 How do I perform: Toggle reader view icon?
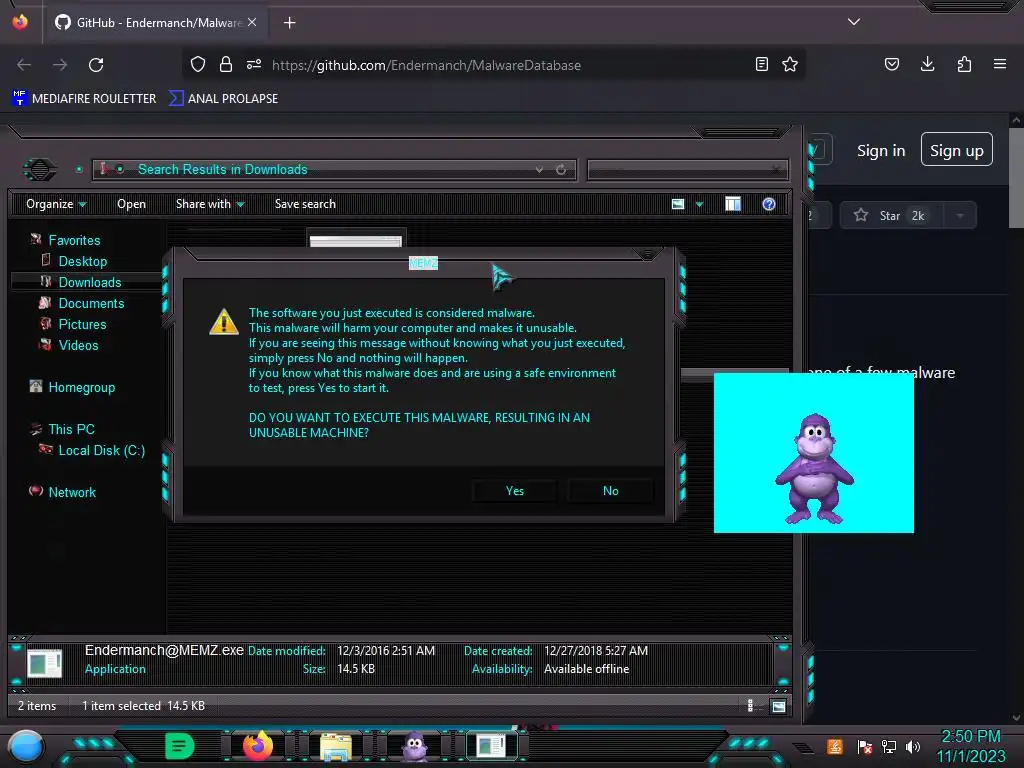click(761, 64)
